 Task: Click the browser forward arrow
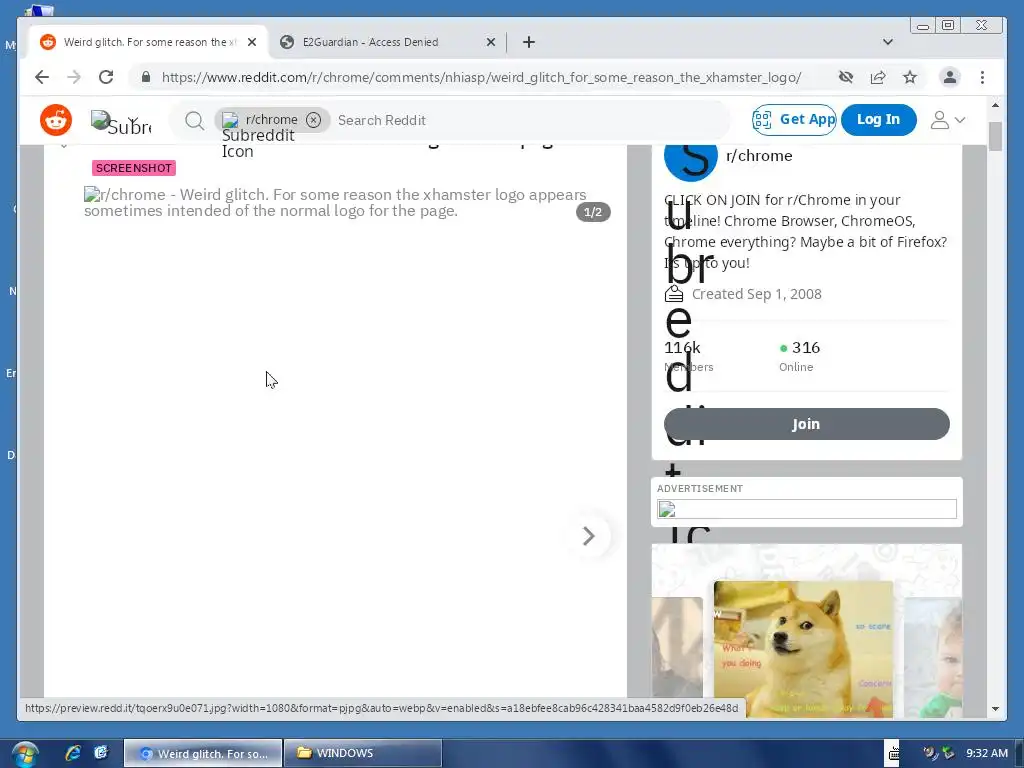[x=74, y=77]
